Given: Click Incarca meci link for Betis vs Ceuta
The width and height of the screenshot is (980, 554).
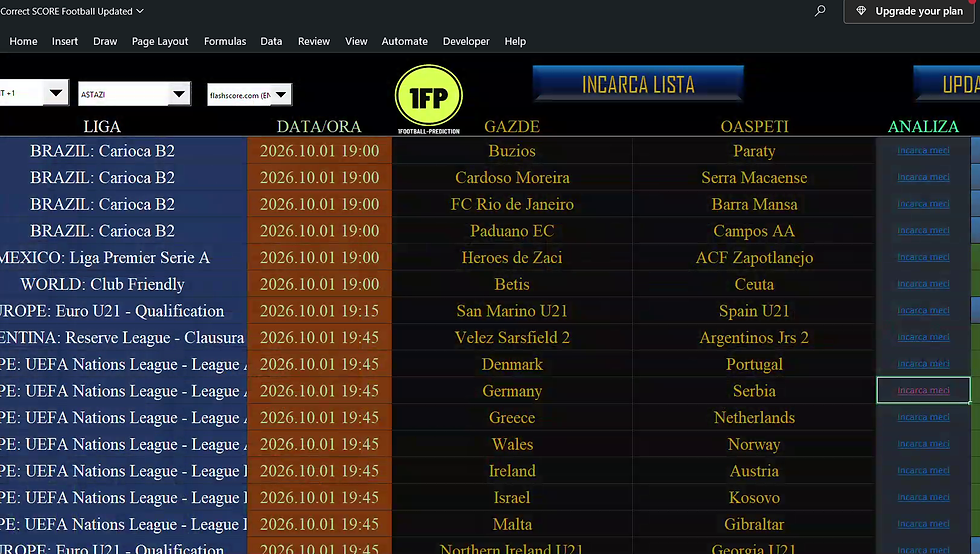Looking at the screenshot, I should [923, 284].
